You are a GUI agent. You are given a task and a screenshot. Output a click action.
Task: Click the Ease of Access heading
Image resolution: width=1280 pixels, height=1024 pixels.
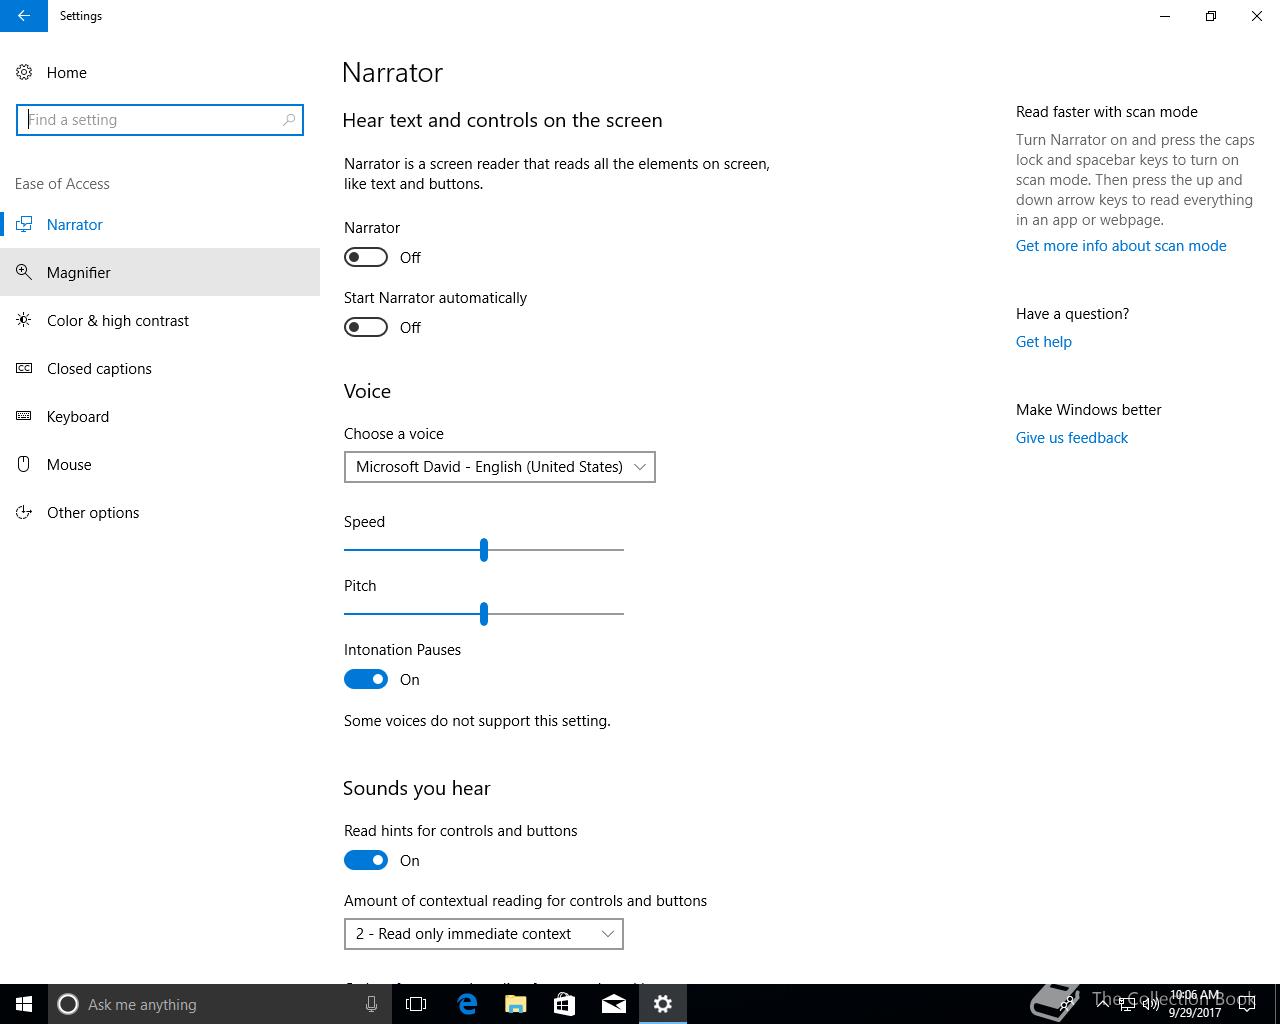[x=62, y=184]
